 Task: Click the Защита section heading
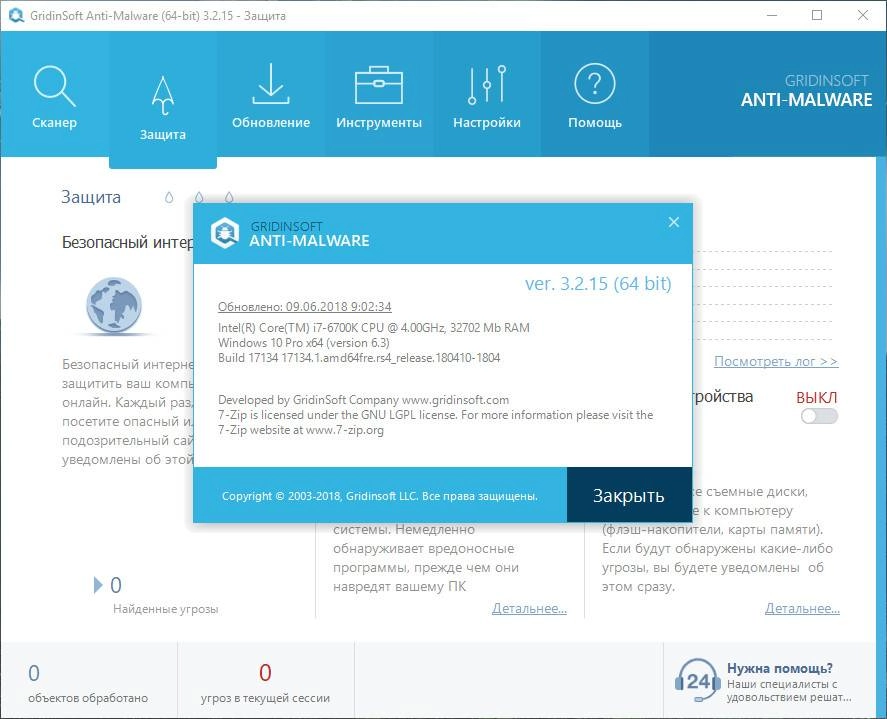pyautogui.click(x=91, y=197)
